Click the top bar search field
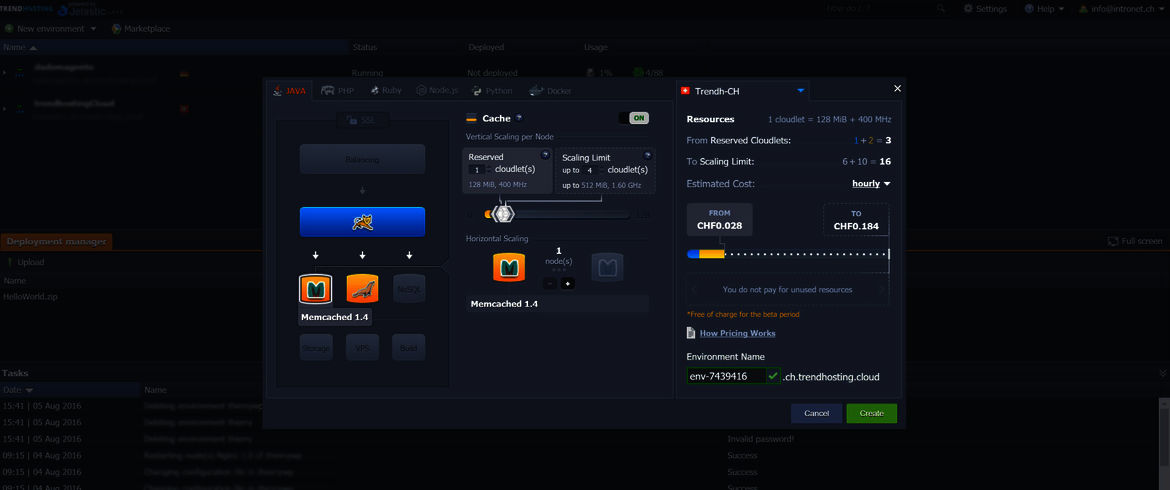 [x=880, y=9]
